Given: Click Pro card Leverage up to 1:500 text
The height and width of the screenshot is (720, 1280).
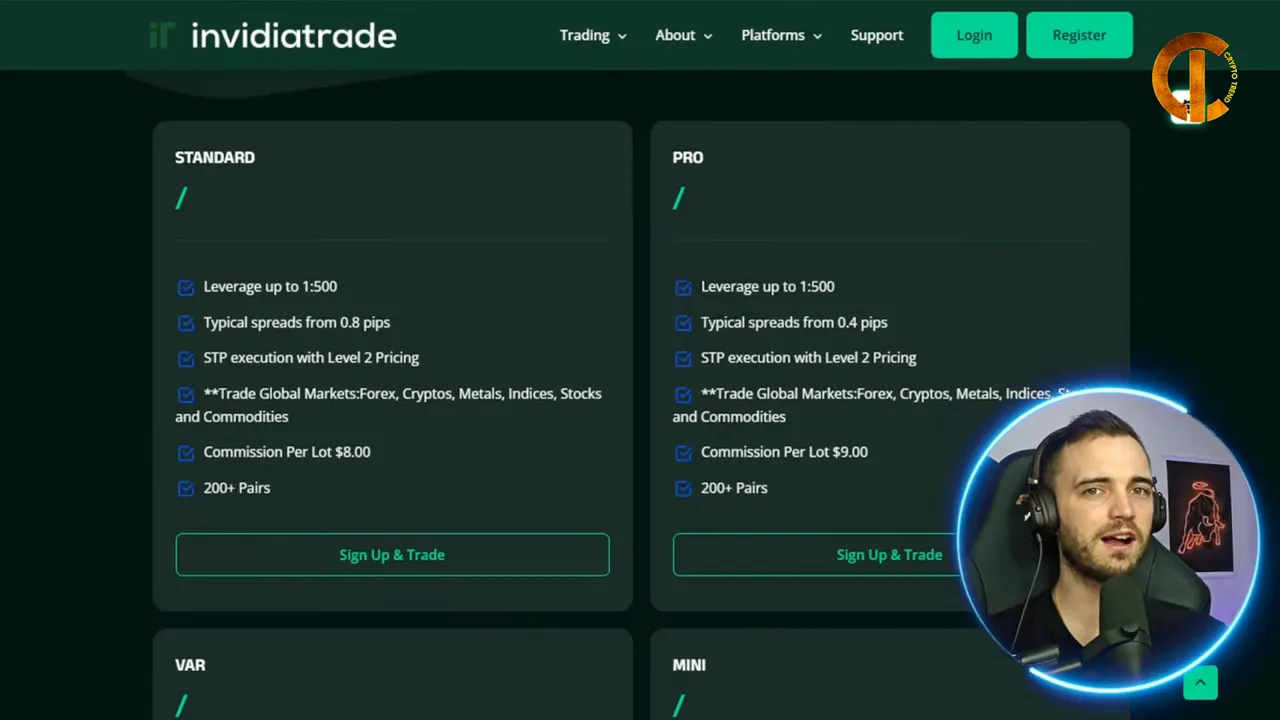Looking at the screenshot, I should (768, 287).
